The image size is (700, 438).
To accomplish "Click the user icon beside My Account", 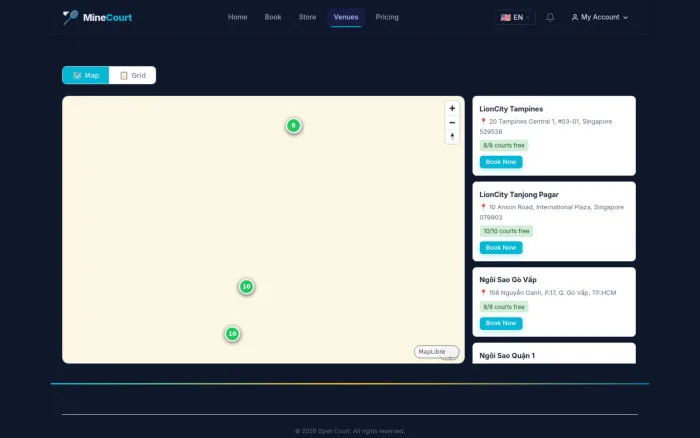I will coord(575,17).
